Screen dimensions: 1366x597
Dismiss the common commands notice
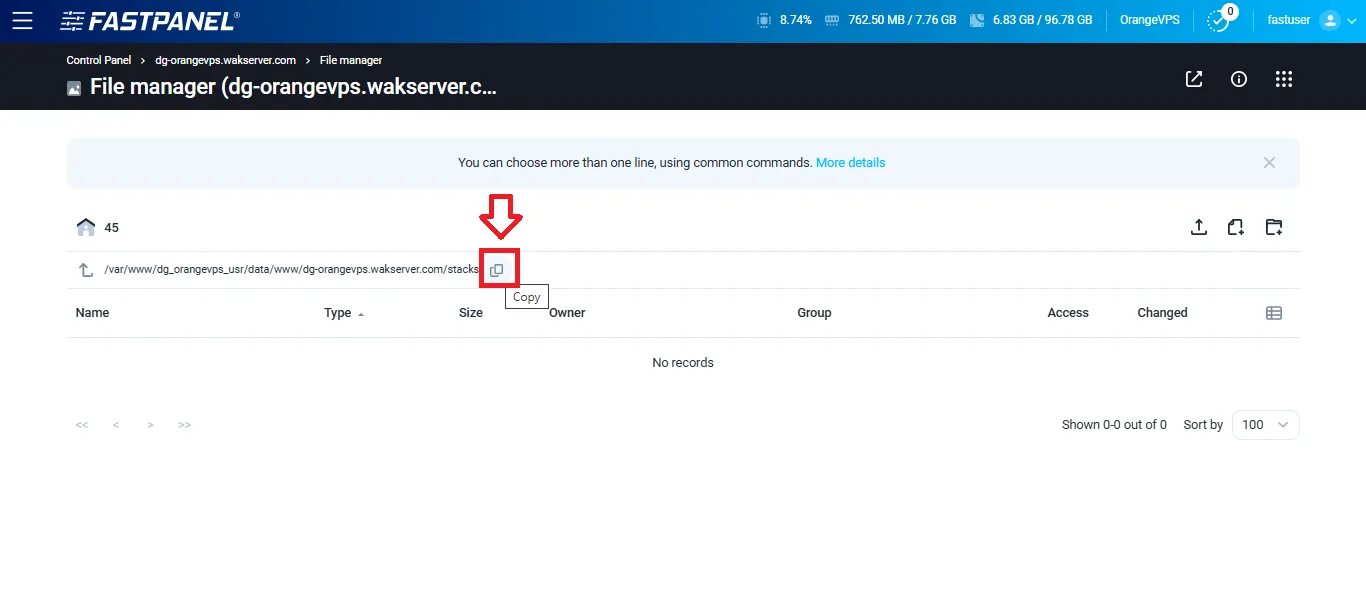[x=1269, y=162]
